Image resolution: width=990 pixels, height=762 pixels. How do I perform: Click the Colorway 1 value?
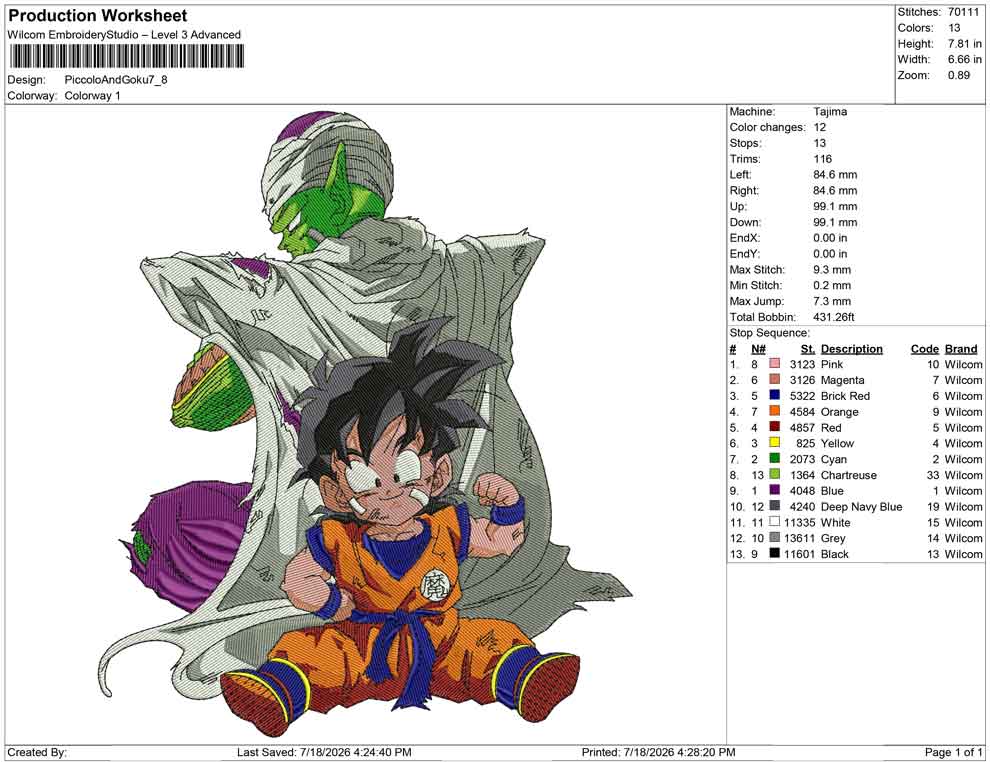click(x=92, y=96)
